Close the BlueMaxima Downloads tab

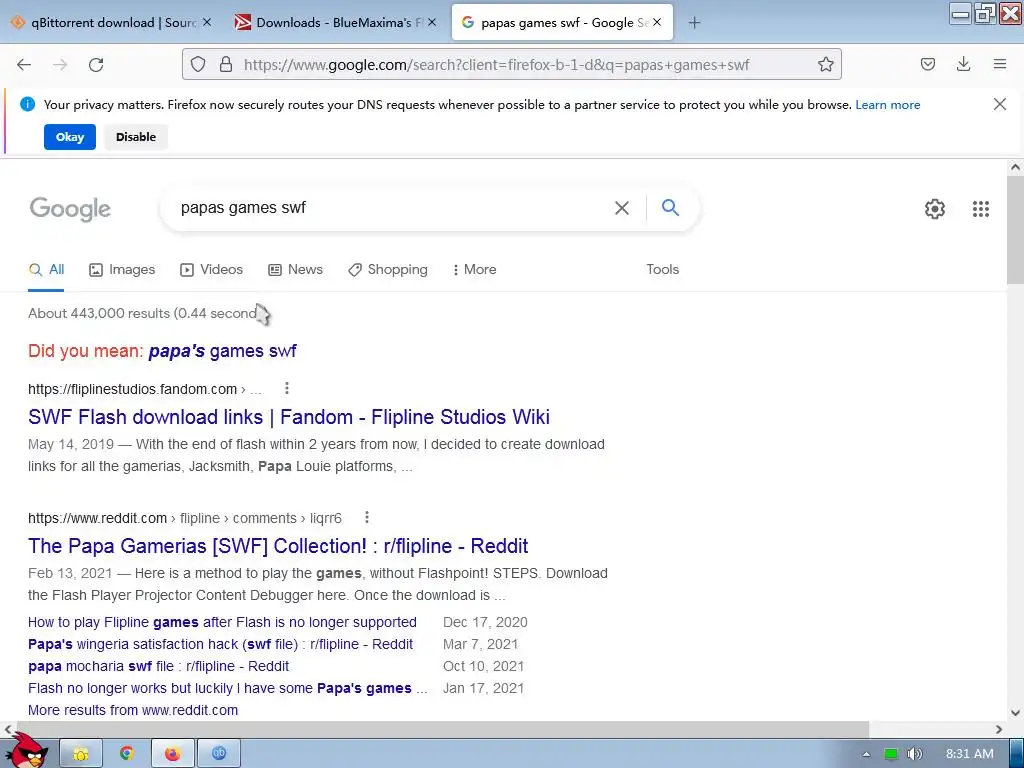[432, 22]
